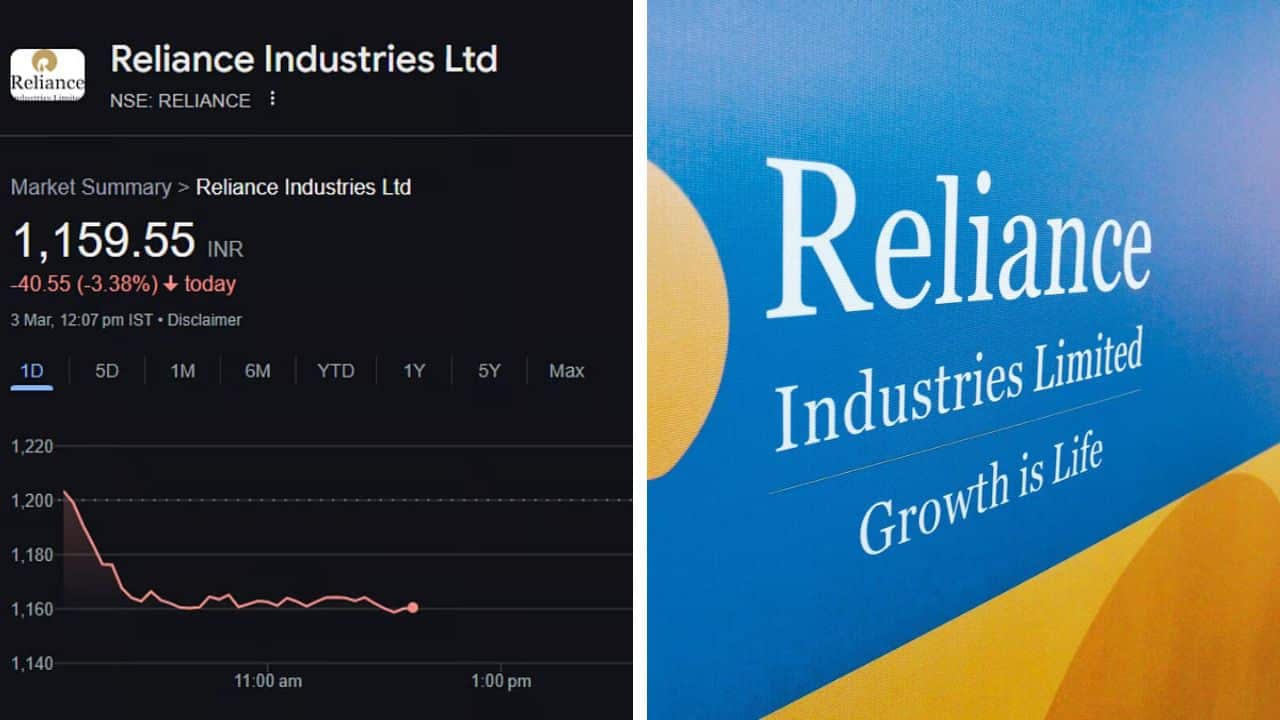The width and height of the screenshot is (1280, 720).
Task: Select the highlighted endpoint dot on the chart
Action: coord(413,606)
